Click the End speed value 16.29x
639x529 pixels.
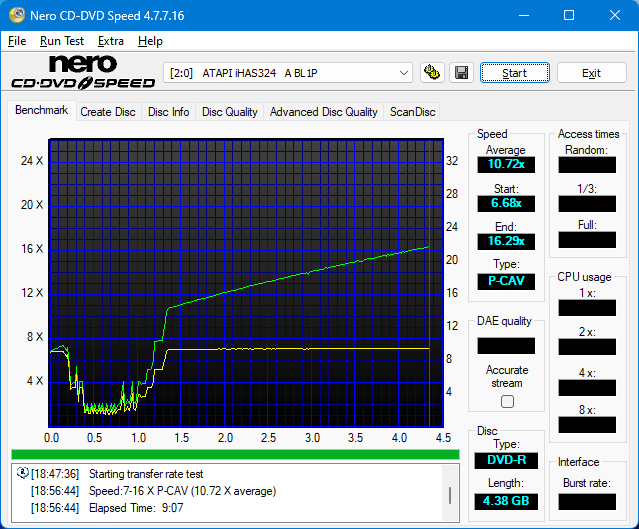(506, 241)
